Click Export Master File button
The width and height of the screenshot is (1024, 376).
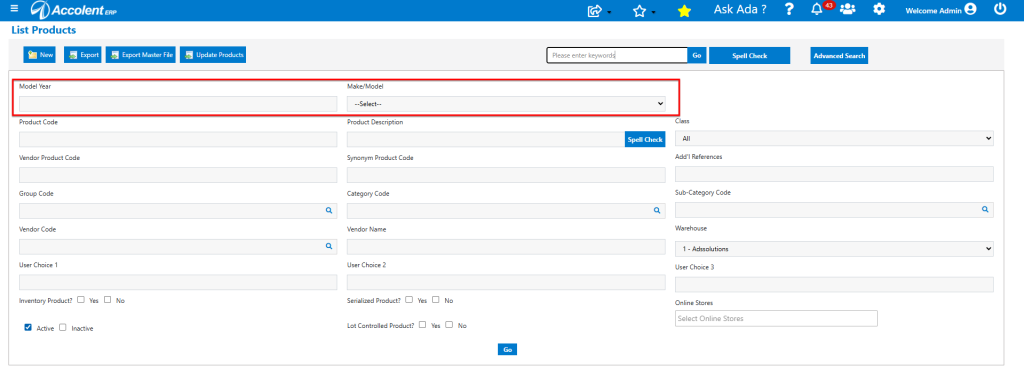coord(141,55)
